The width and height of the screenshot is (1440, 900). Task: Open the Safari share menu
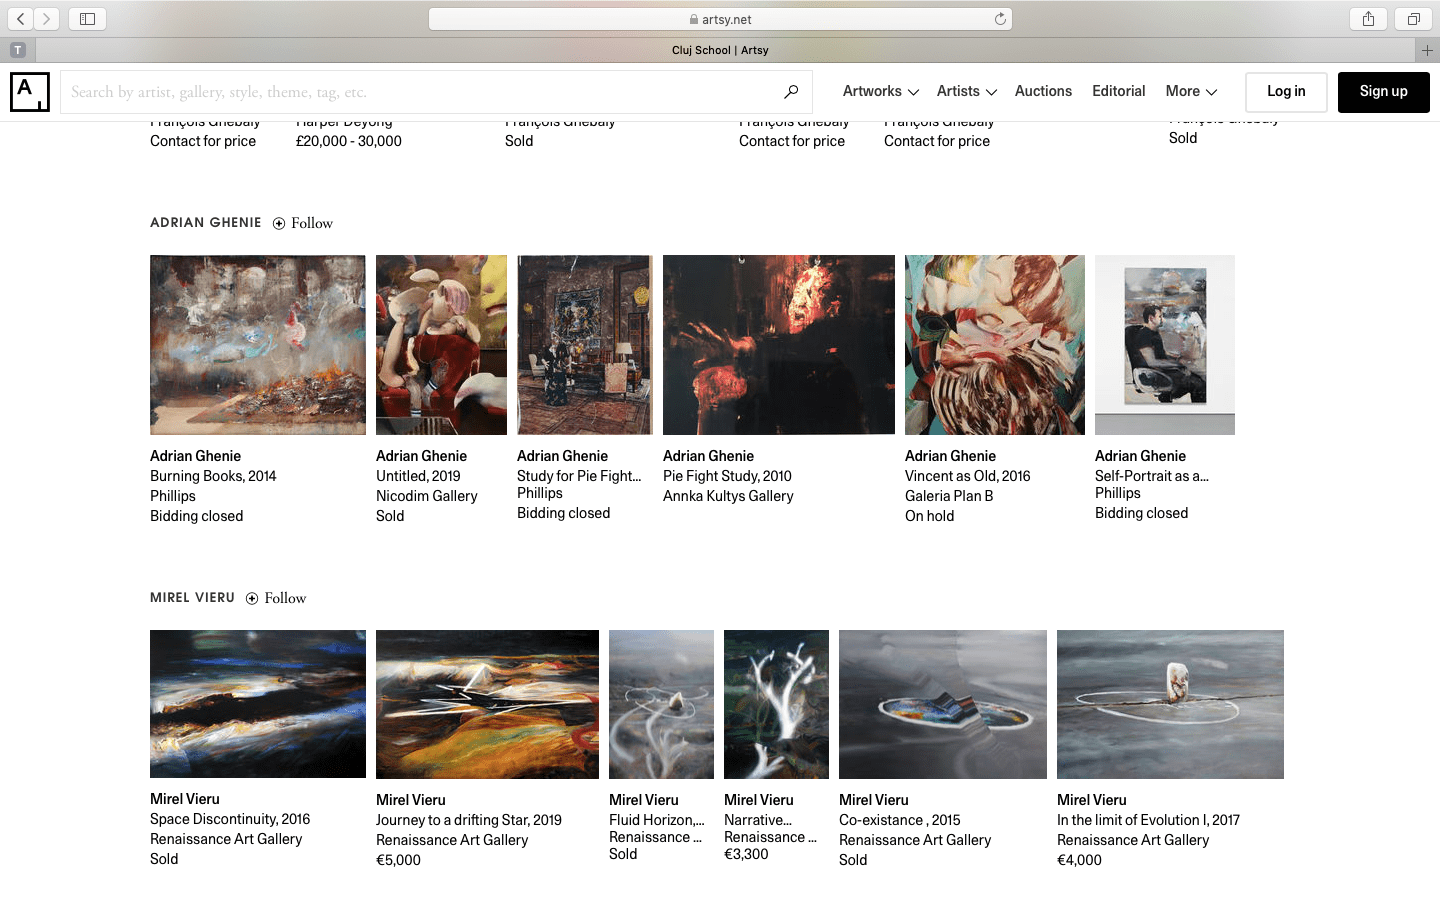point(1368,19)
